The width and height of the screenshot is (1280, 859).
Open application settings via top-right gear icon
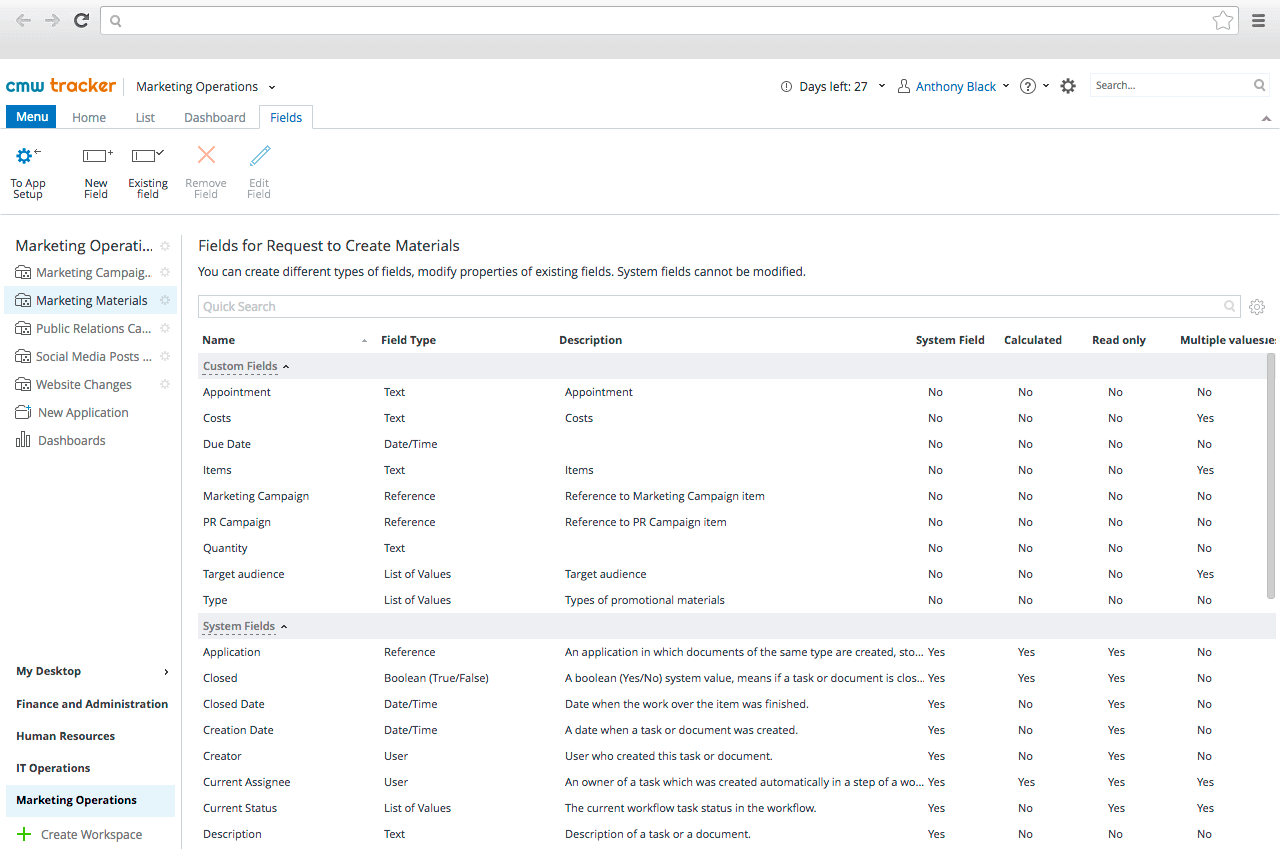tap(1067, 86)
